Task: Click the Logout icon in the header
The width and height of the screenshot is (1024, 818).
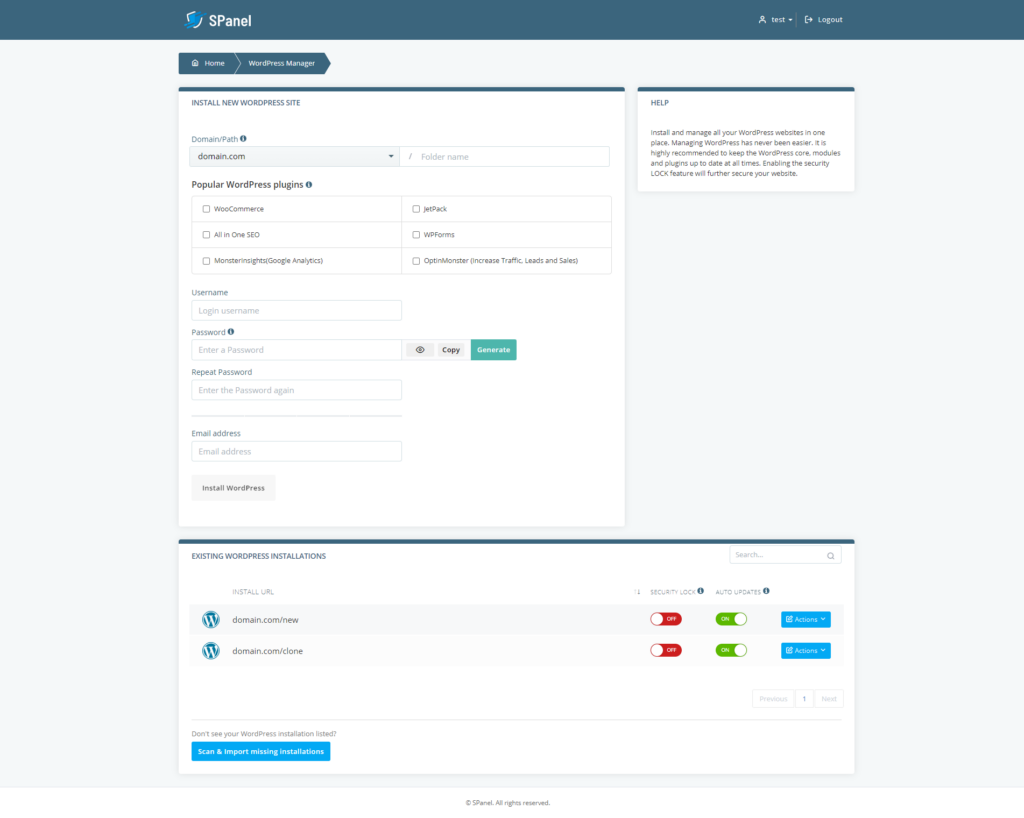Action: tap(810, 18)
